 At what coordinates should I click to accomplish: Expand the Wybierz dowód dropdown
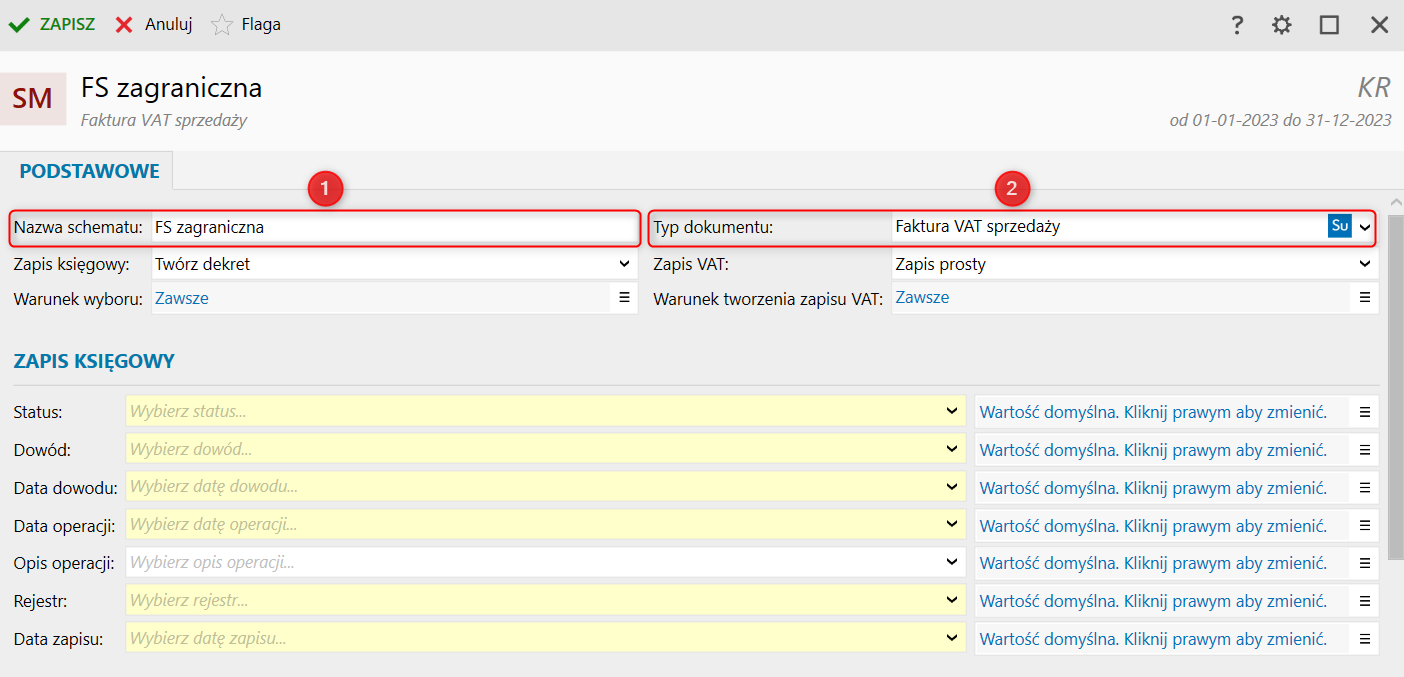[951, 449]
